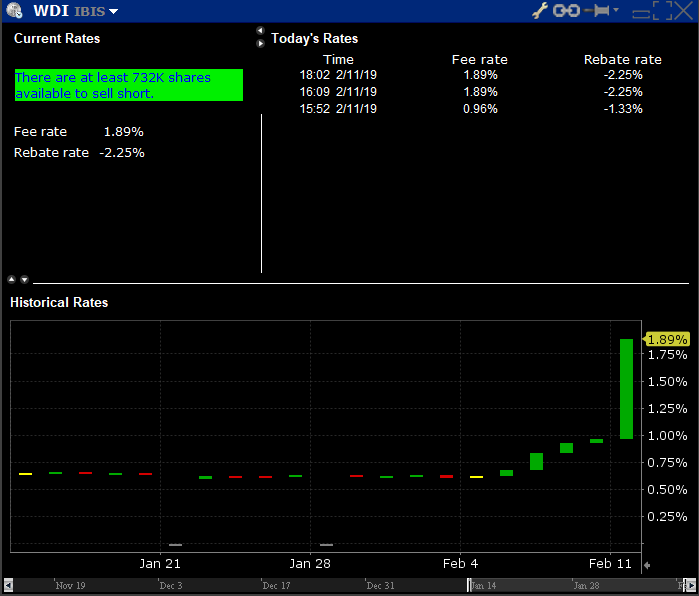Click the Fee rate column header

[x=480, y=60]
